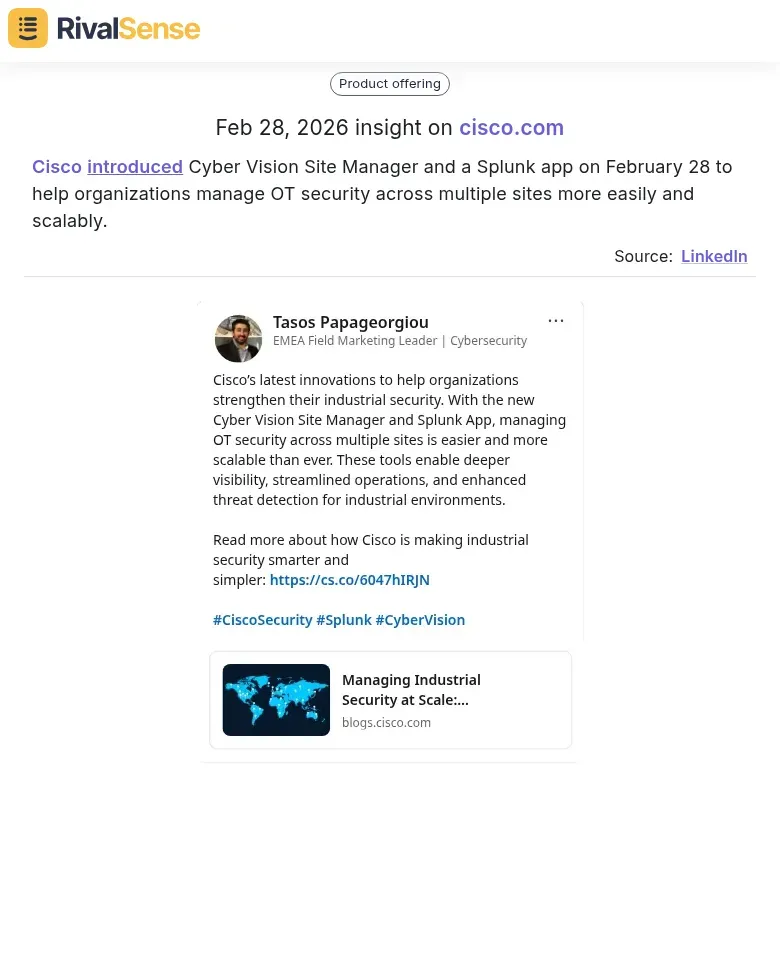This screenshot has height=960, width=780.
Task: Open the LinkedIn source link
Action: 714,256
